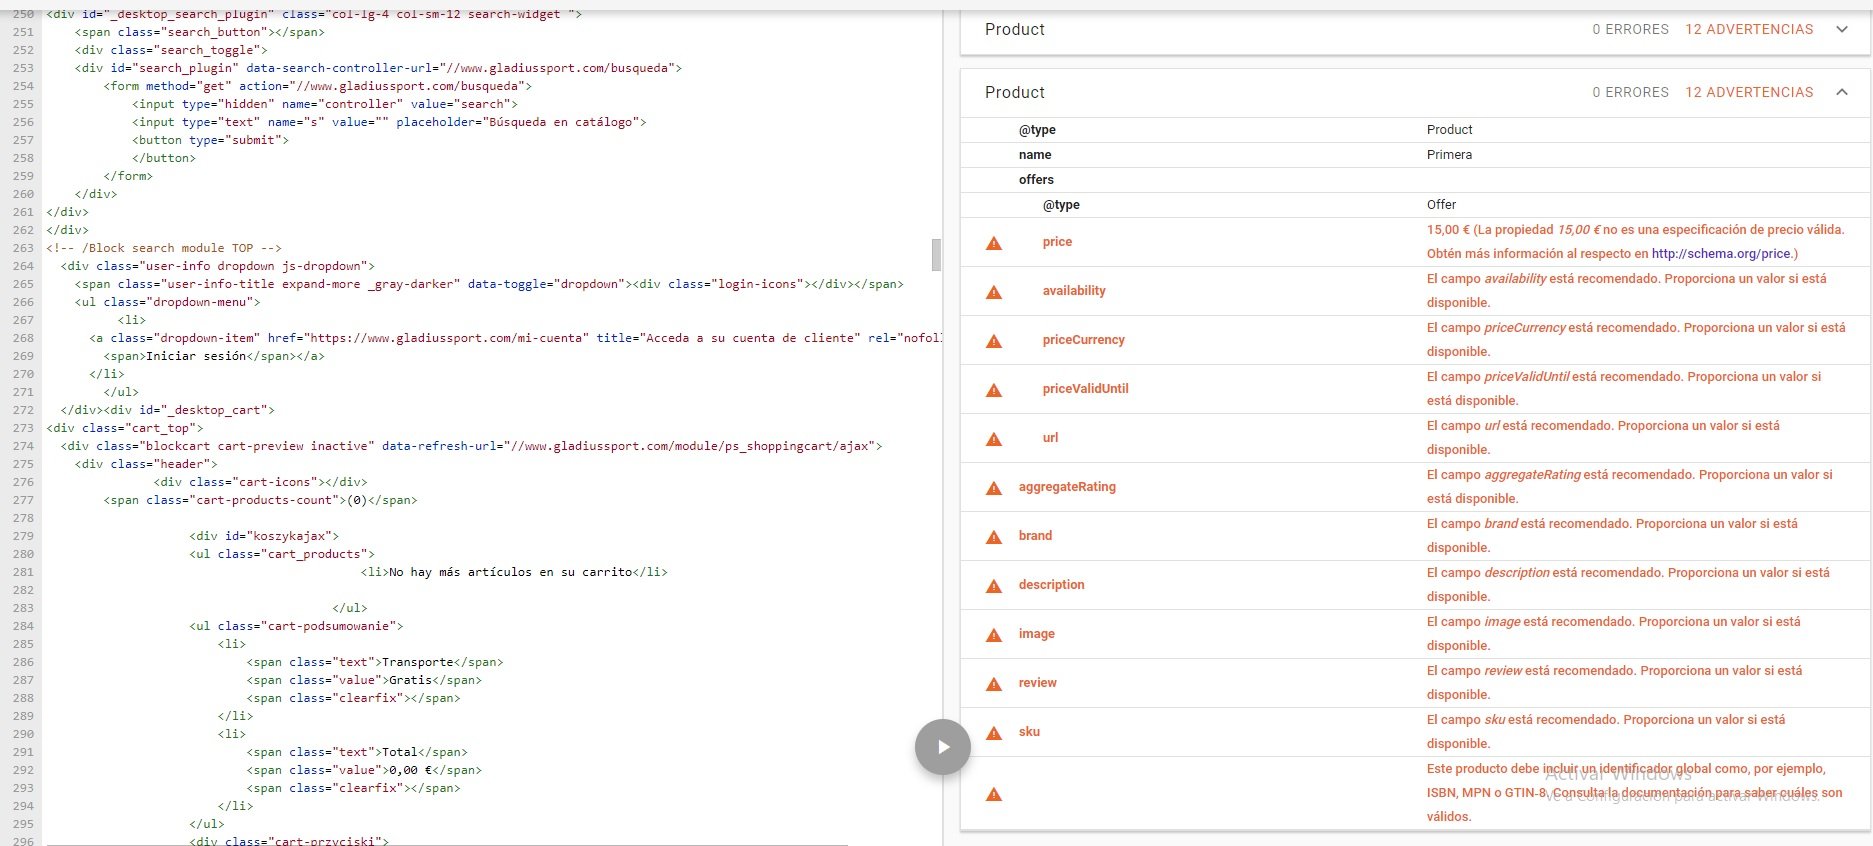Click 12 ADVERTENCIAS in first Product header
The height and width of the screenshot is (846, 1873).
point(1748,30)
